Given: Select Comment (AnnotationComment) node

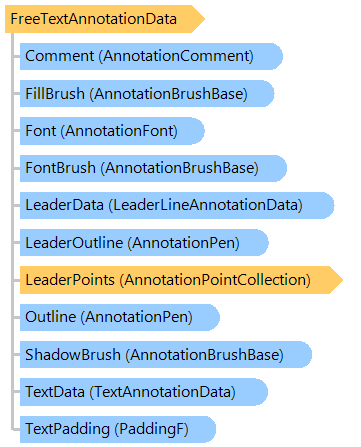Looking at the screenshot, I should pyautogui.click(x=151, y=56).
